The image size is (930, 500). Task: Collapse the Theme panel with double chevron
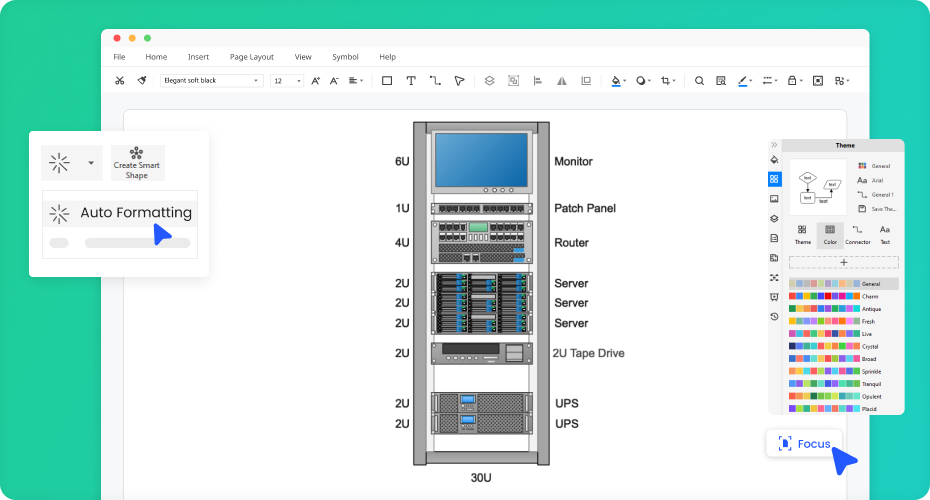(x=774, y=145)
